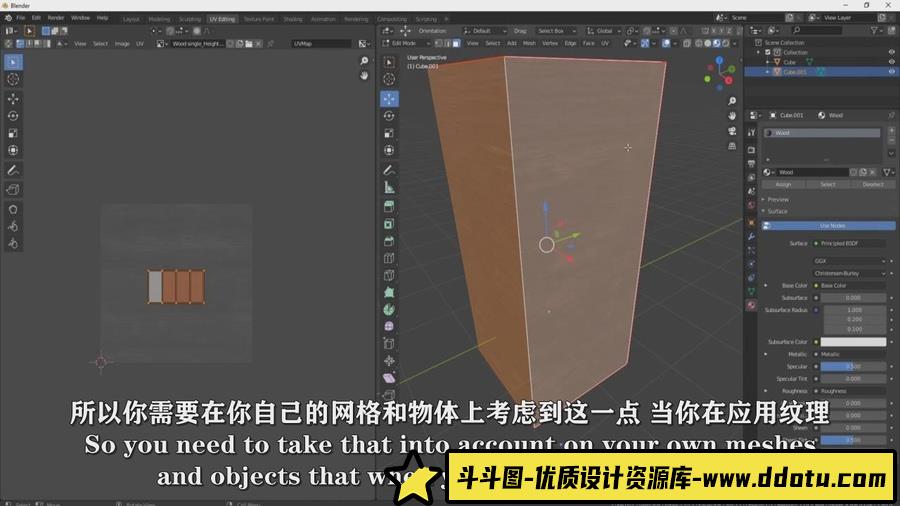Viewport: 900px width, 506px height.
Task: Open the Default orientation dropdown
Action: tap(485, 31)
